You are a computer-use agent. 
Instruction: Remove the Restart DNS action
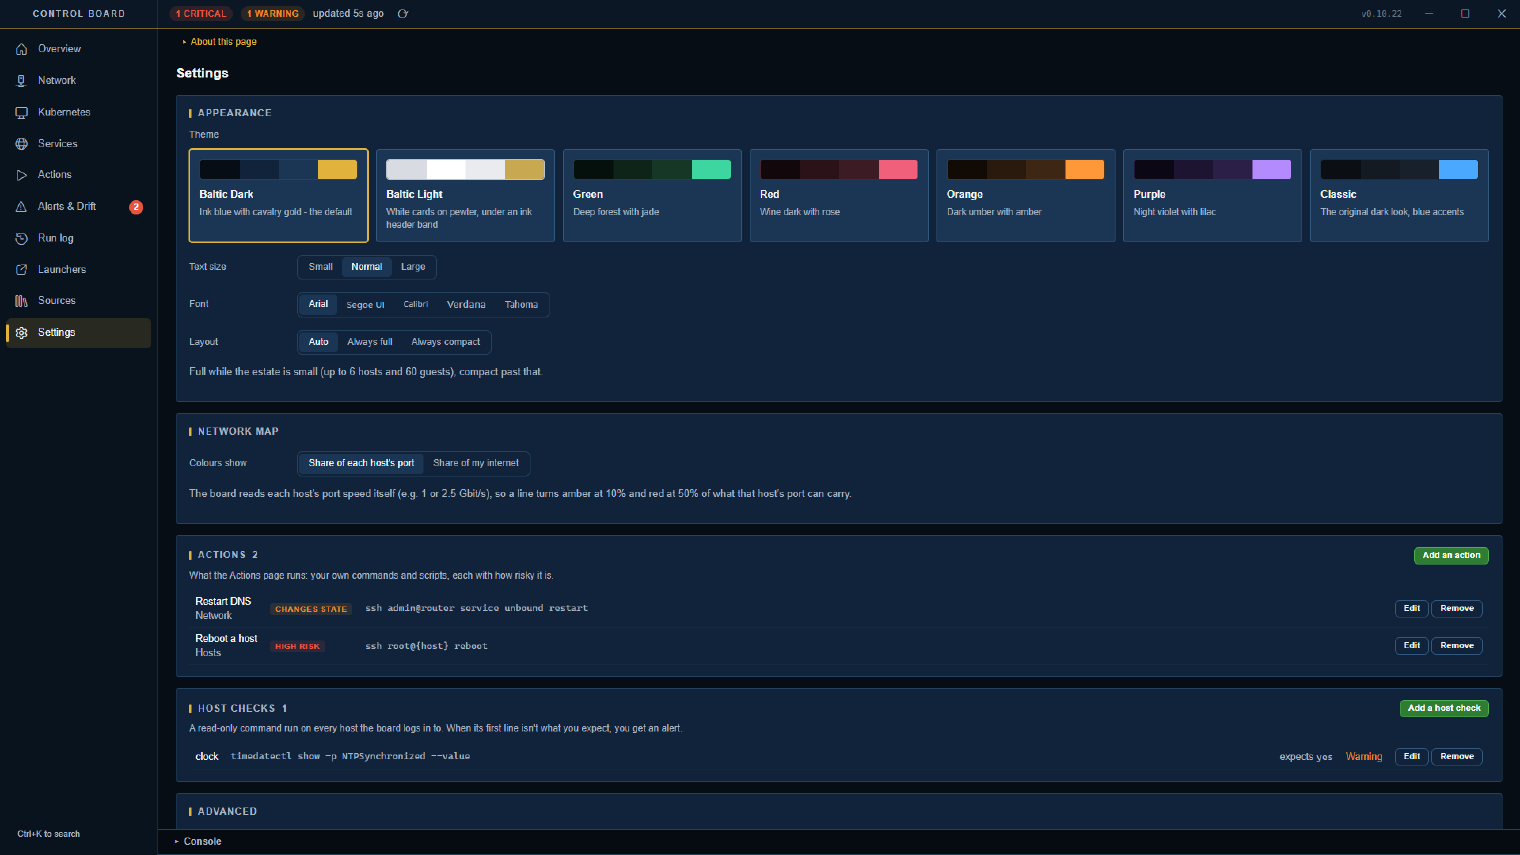[1457, 609]
